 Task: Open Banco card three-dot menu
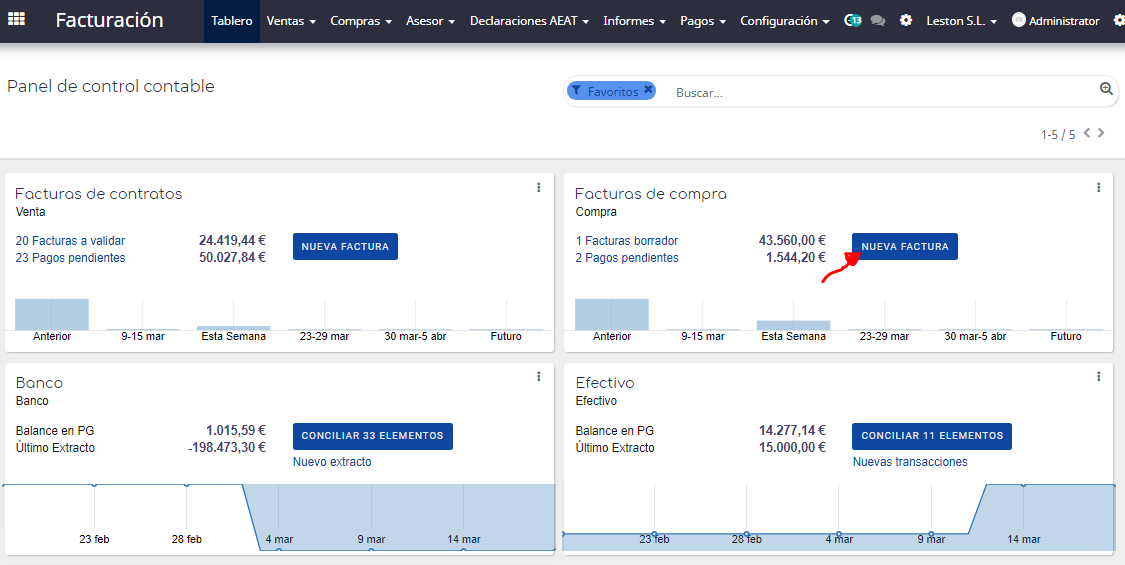(539, 376)
